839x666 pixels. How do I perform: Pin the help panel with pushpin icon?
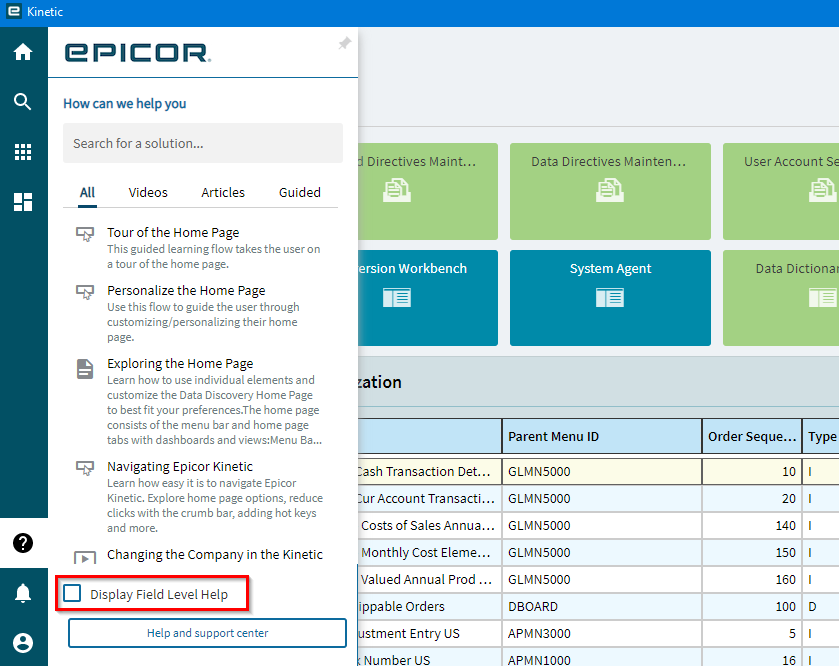345,43
